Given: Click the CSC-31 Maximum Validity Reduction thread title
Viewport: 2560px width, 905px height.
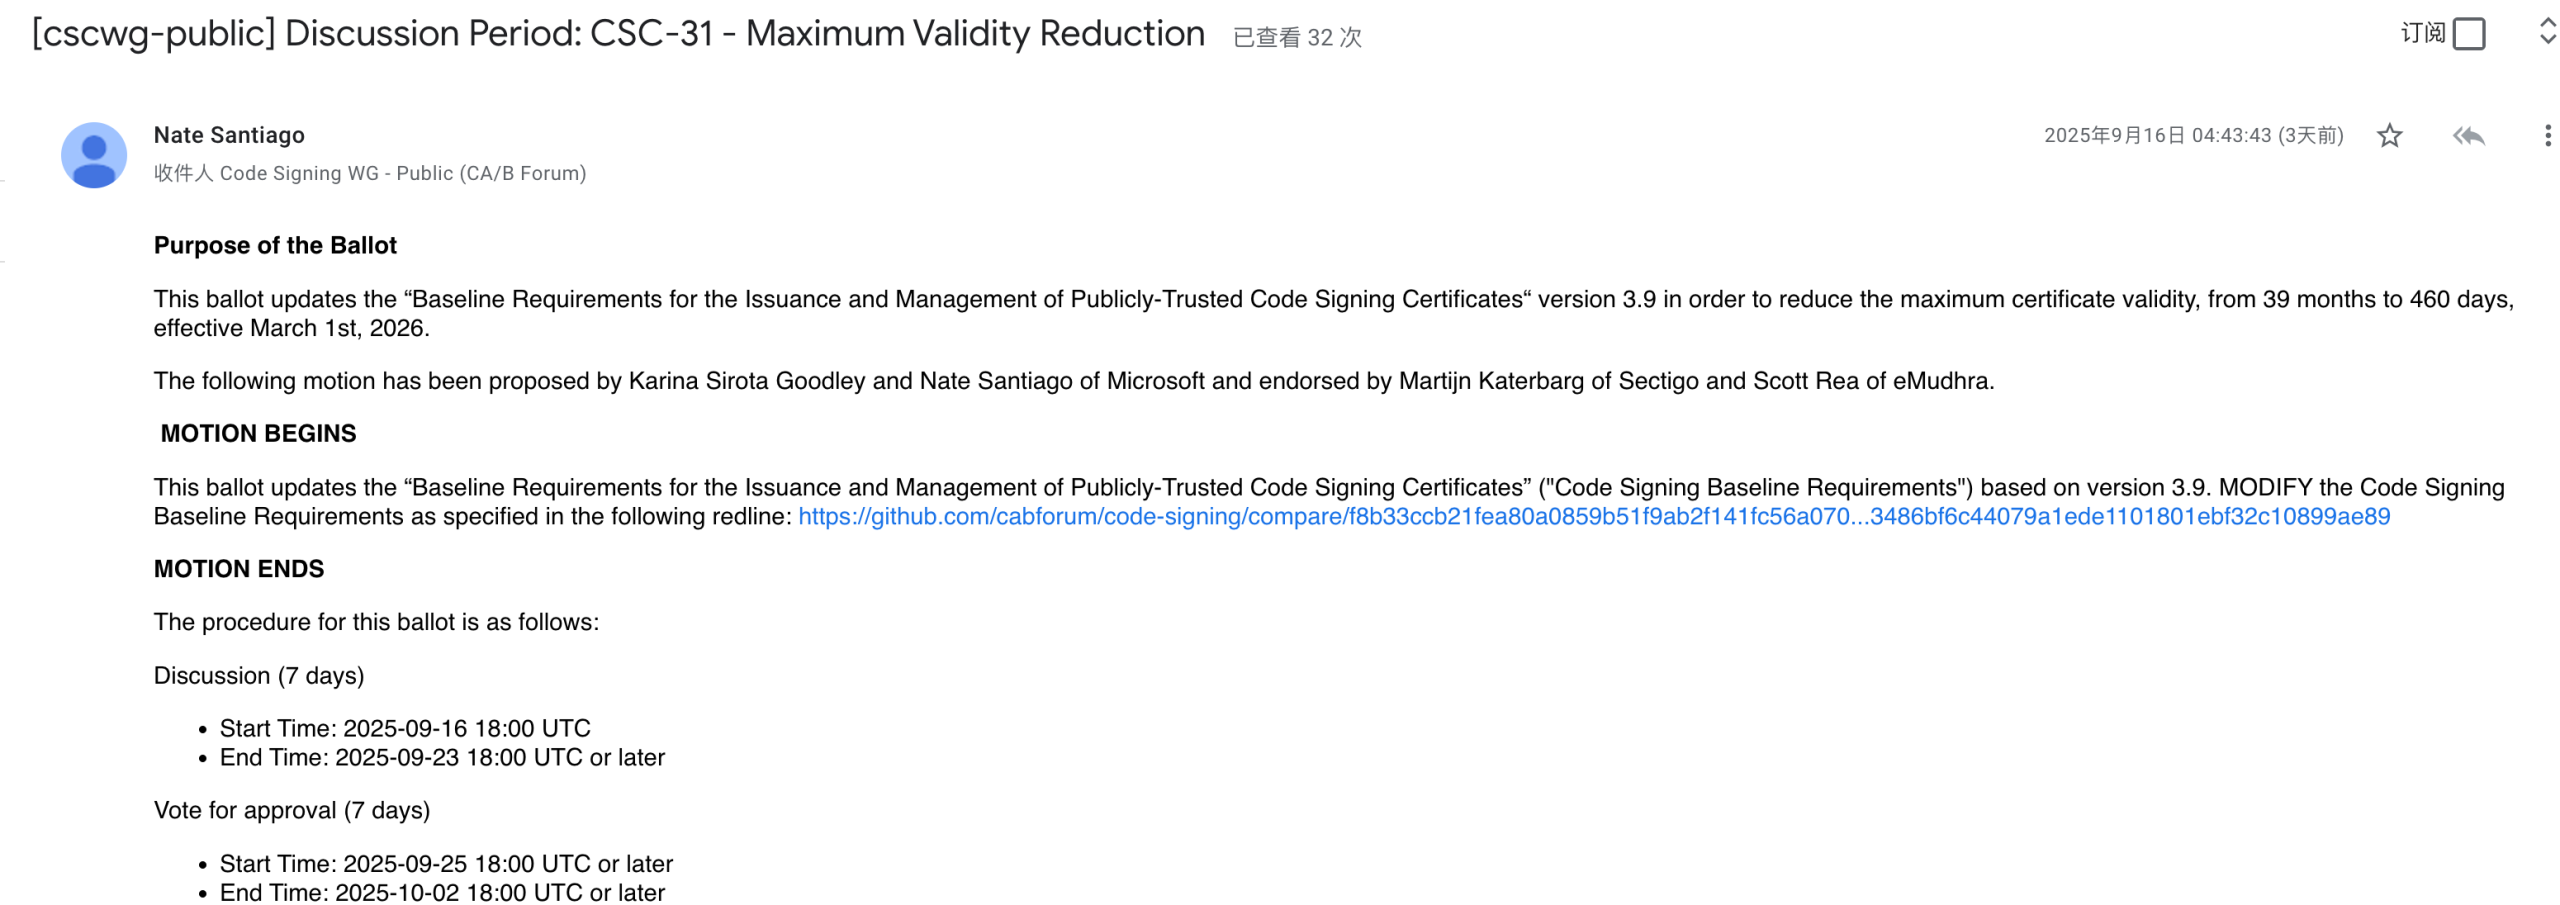Looking at the screenshot, I should point(618,34).
